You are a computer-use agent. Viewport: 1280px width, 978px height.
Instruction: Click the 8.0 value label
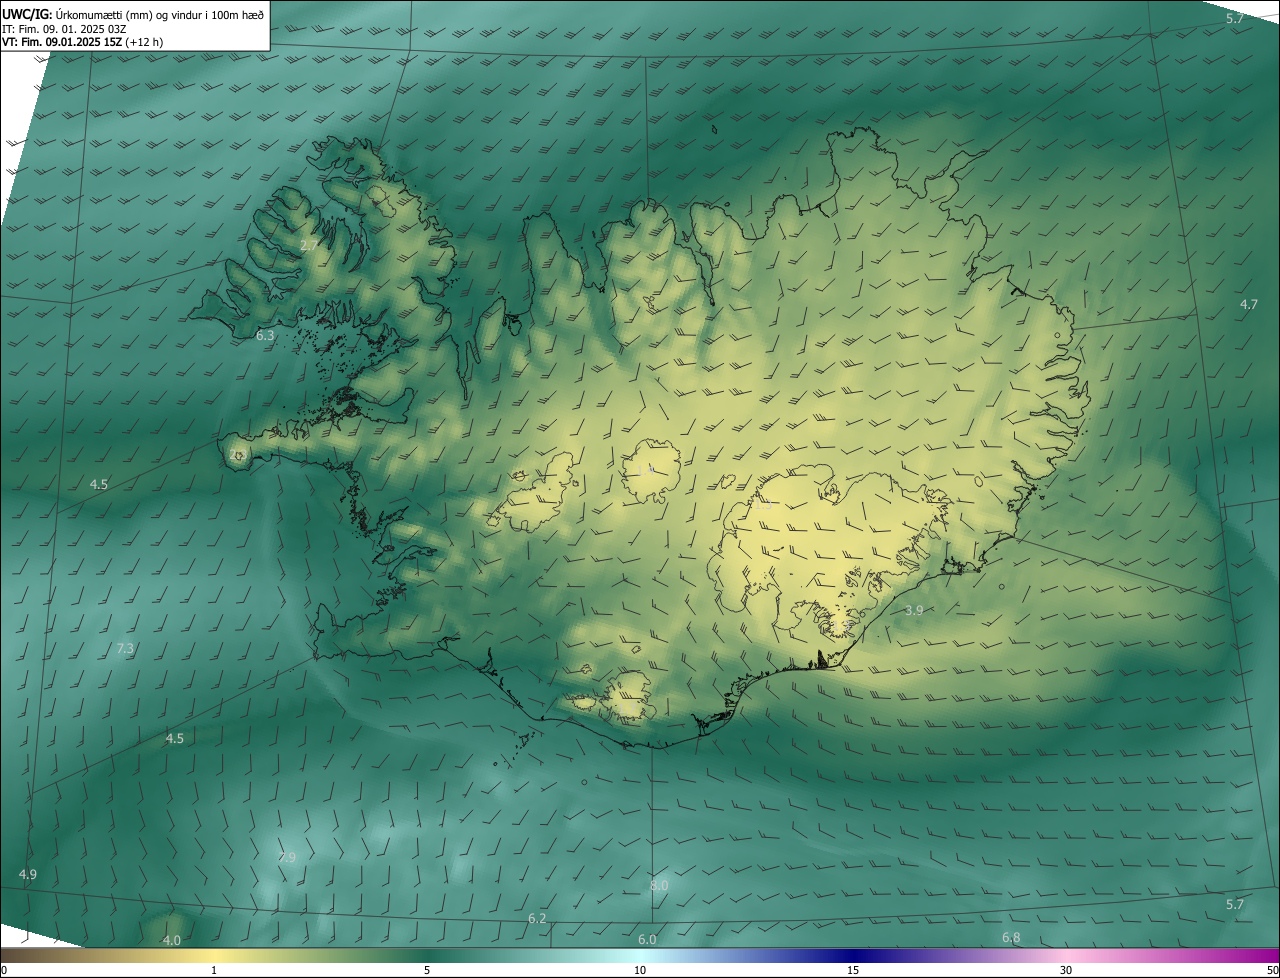pyautogui.click(x=659, y=886)
